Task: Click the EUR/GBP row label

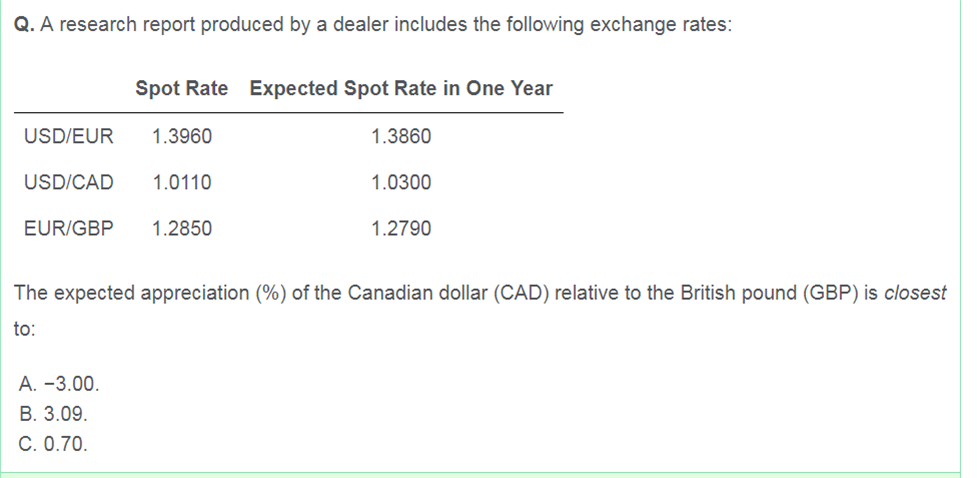Action: point(69,229)
